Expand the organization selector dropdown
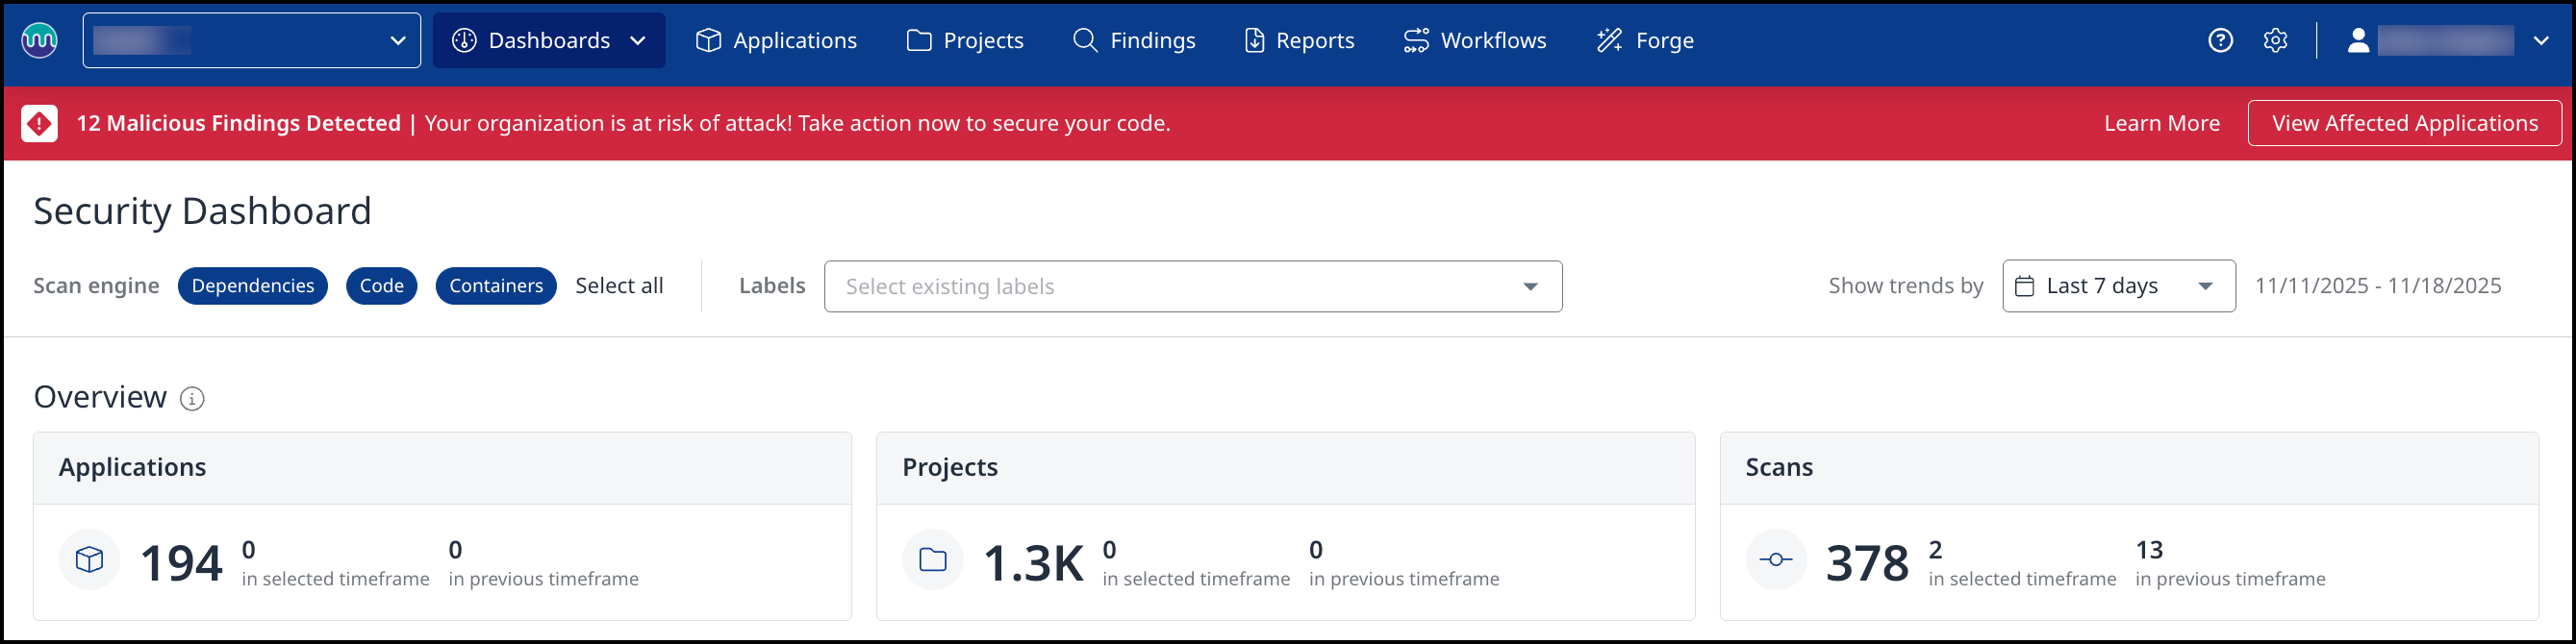The image size is (2576, 644). 252,40
